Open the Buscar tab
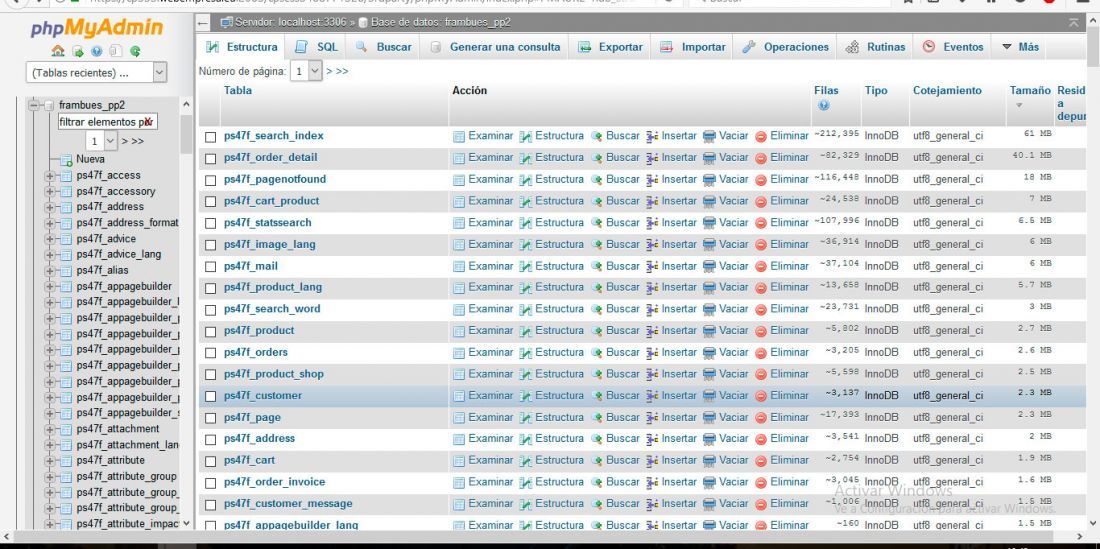Image resolution: width=1100 pixels, height=549 pixels. pos(384,47)
